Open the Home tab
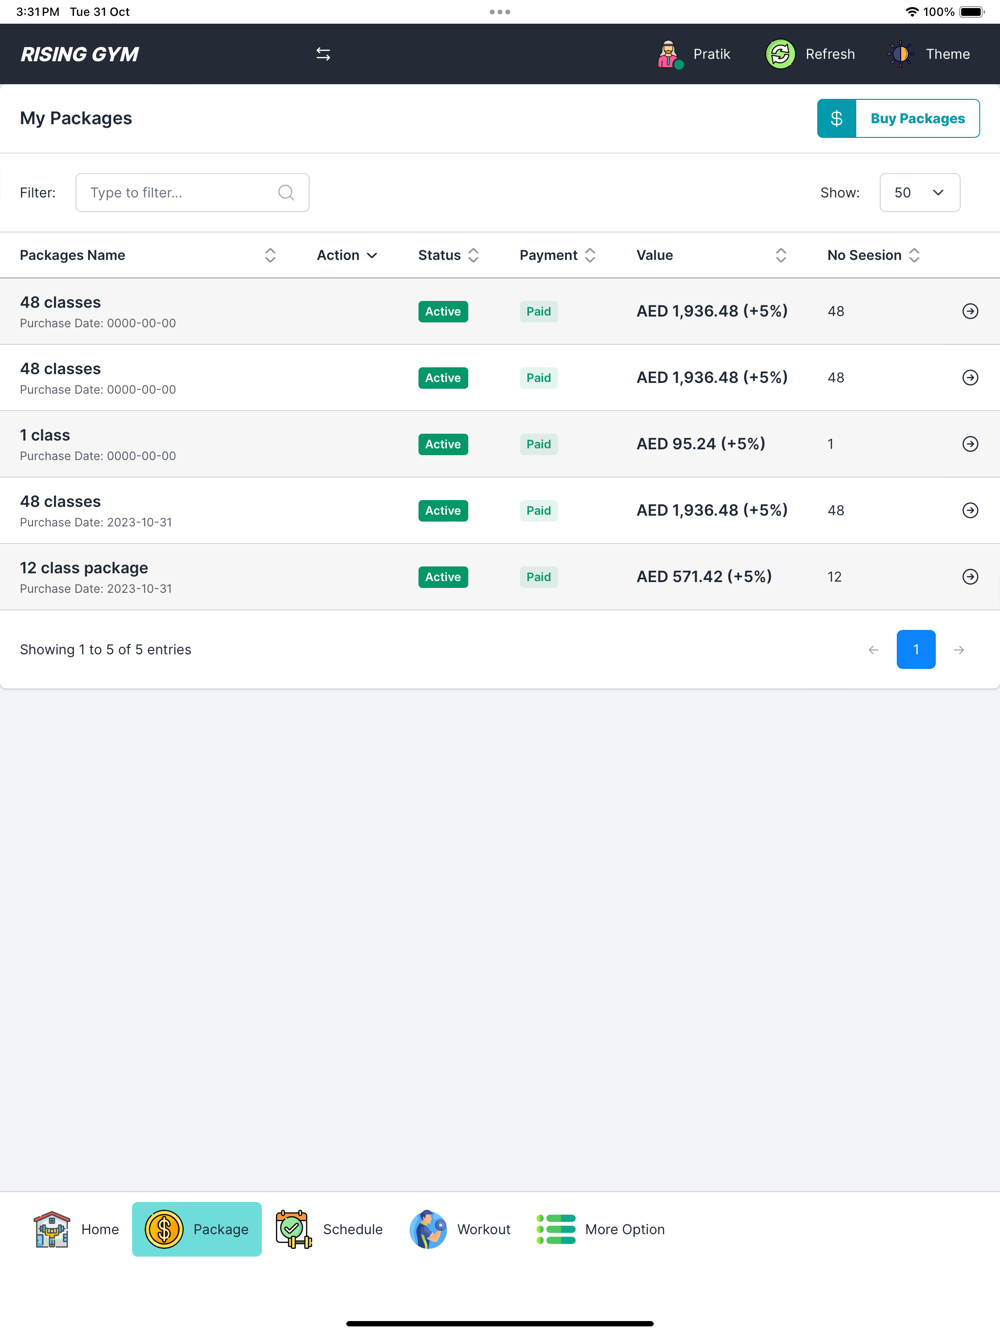The image size is (1000, 1334). point(76,1229)
